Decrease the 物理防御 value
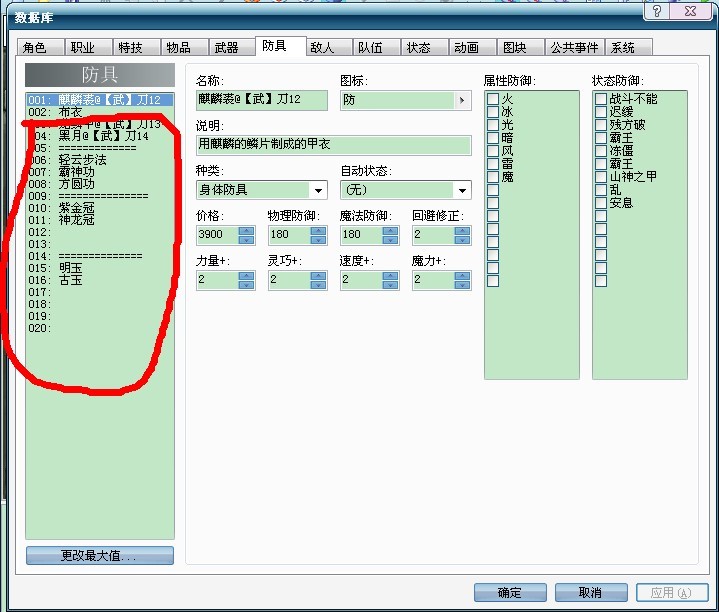 [x=318, y=239]
